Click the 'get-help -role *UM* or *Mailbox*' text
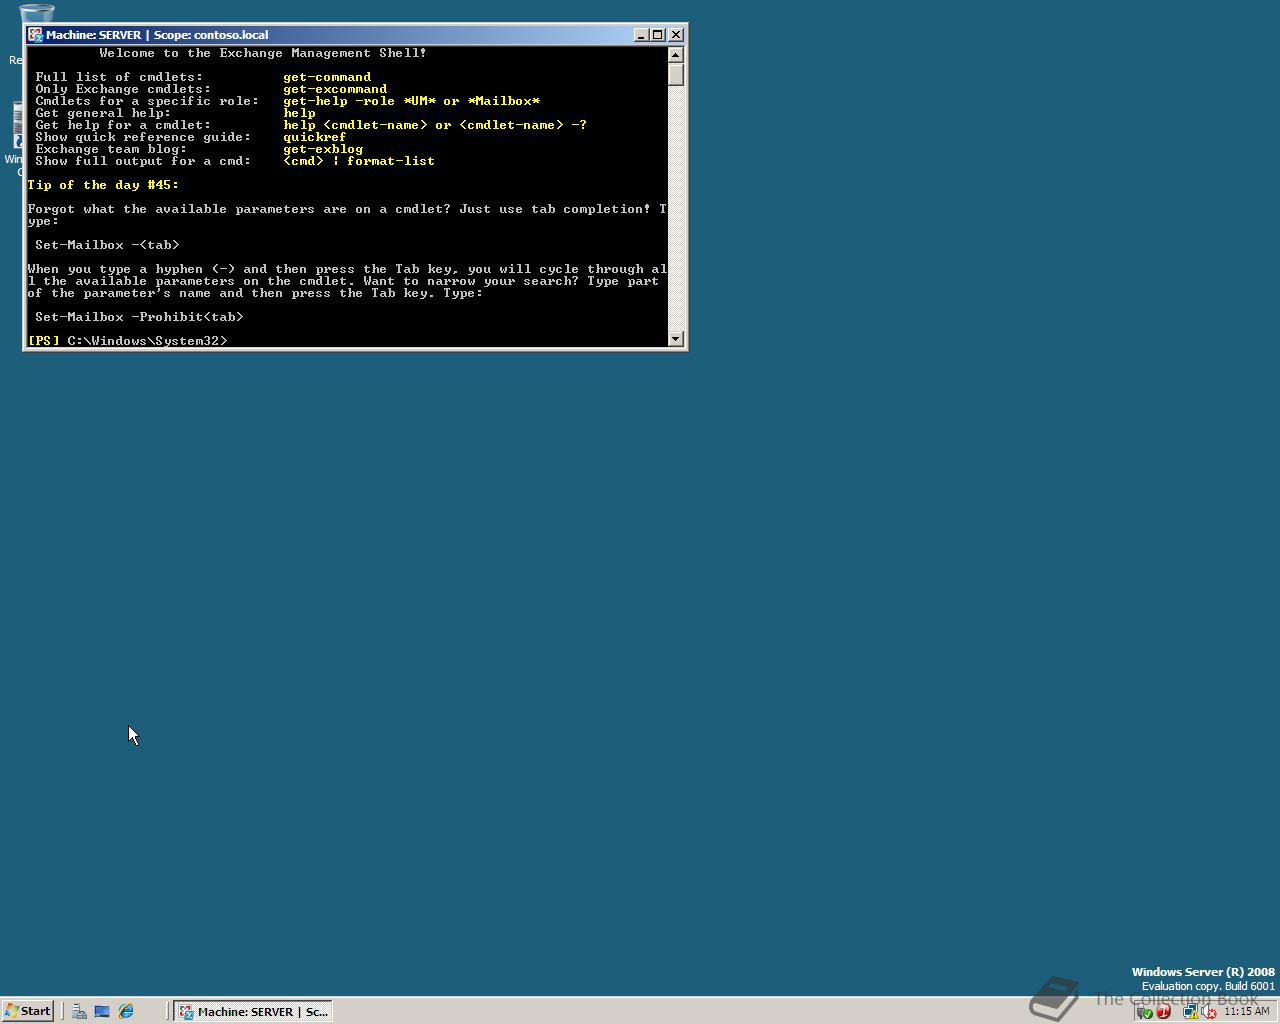Image resolution: width=1280 pixels, height=1024 pixels. point(412,101)
